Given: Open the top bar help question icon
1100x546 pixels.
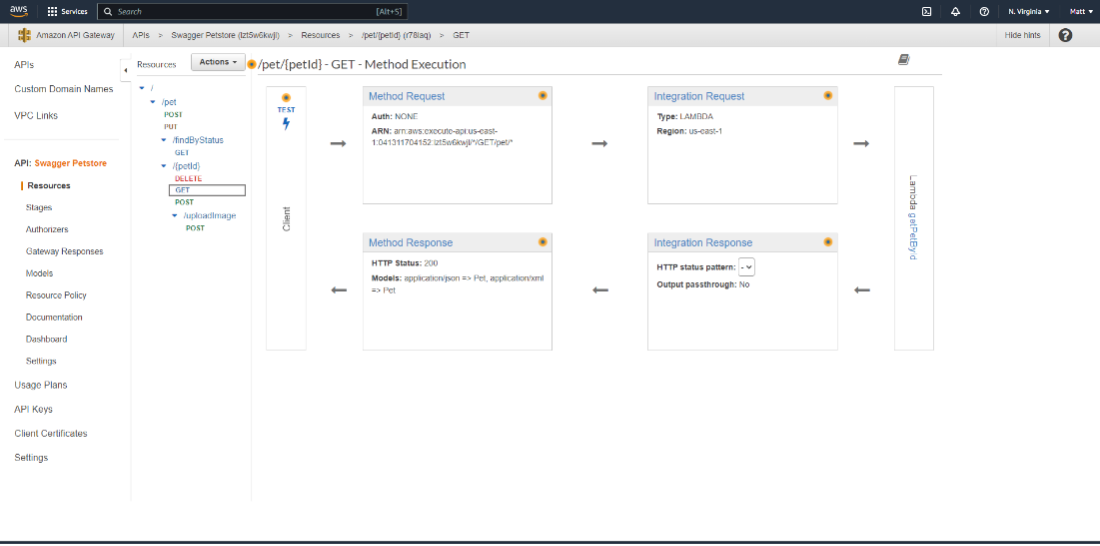Looking at the screenshot, I should pyautogui.click(x=984, y=11).
